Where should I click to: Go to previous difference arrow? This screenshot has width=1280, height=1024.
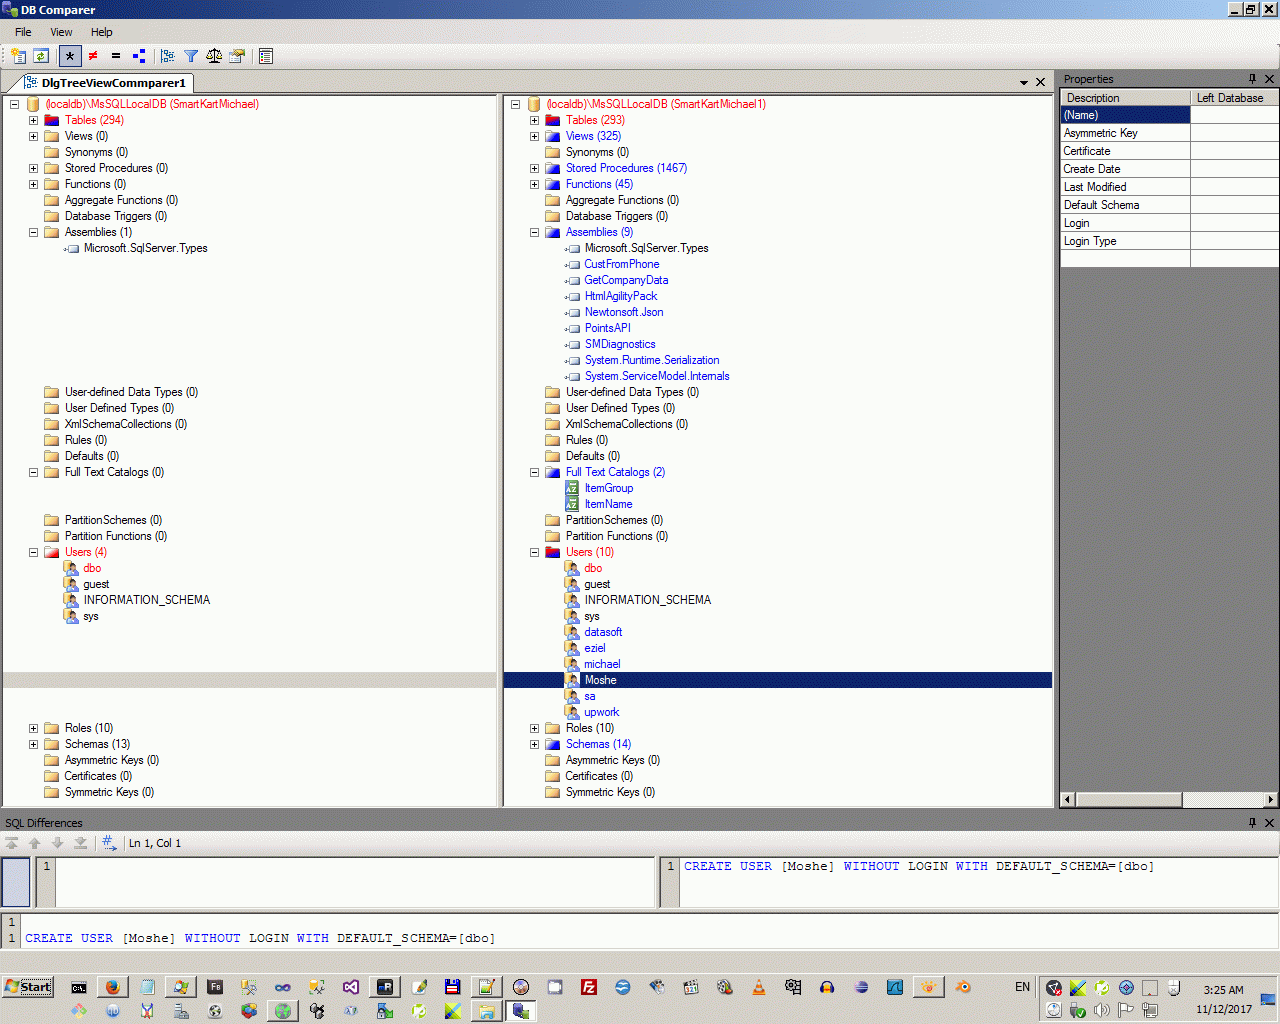tap(35, 843)
